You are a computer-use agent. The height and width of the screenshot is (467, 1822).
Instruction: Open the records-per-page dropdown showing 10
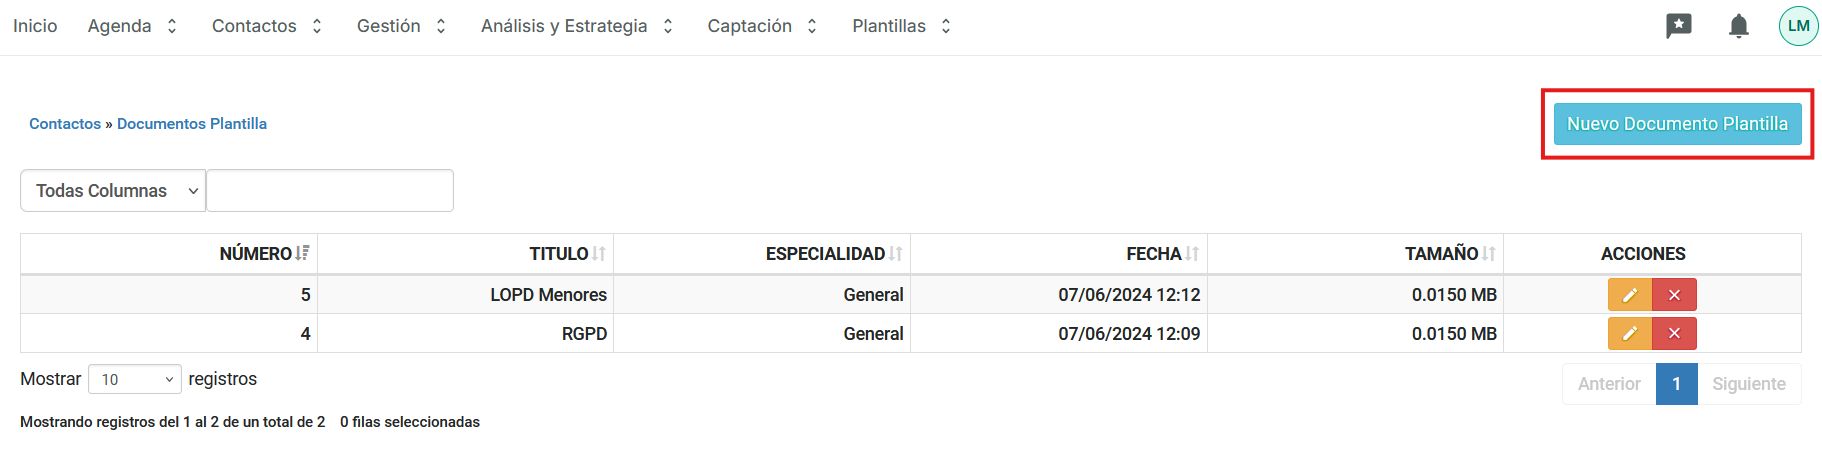click(x=135, y=380)
